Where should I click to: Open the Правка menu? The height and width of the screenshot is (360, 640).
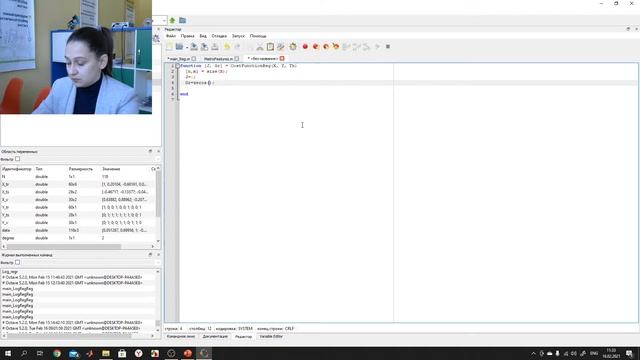[187, 36]
